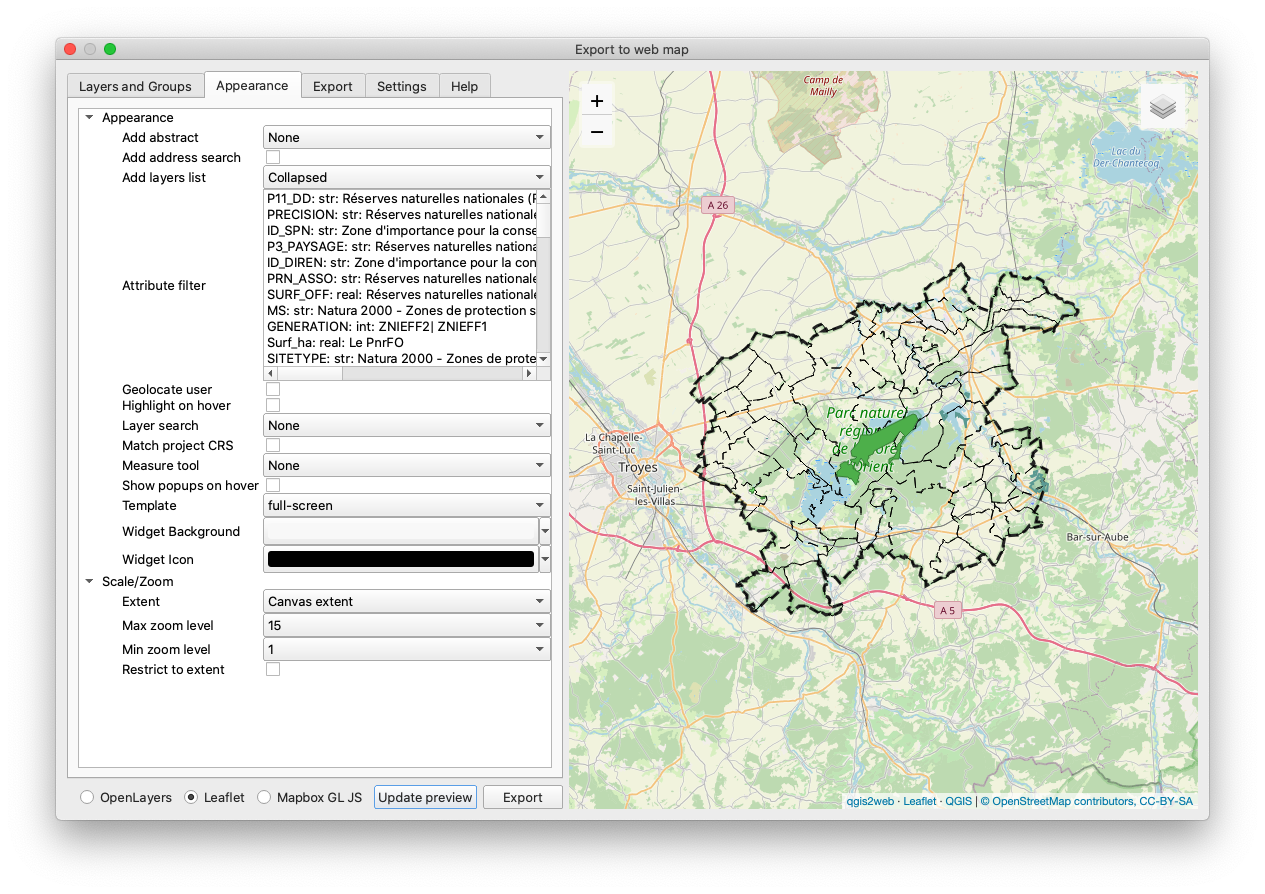Screen dimensions: 1265x894
Task: Open the Max zoom level dropdown
Action: point(407,625)
